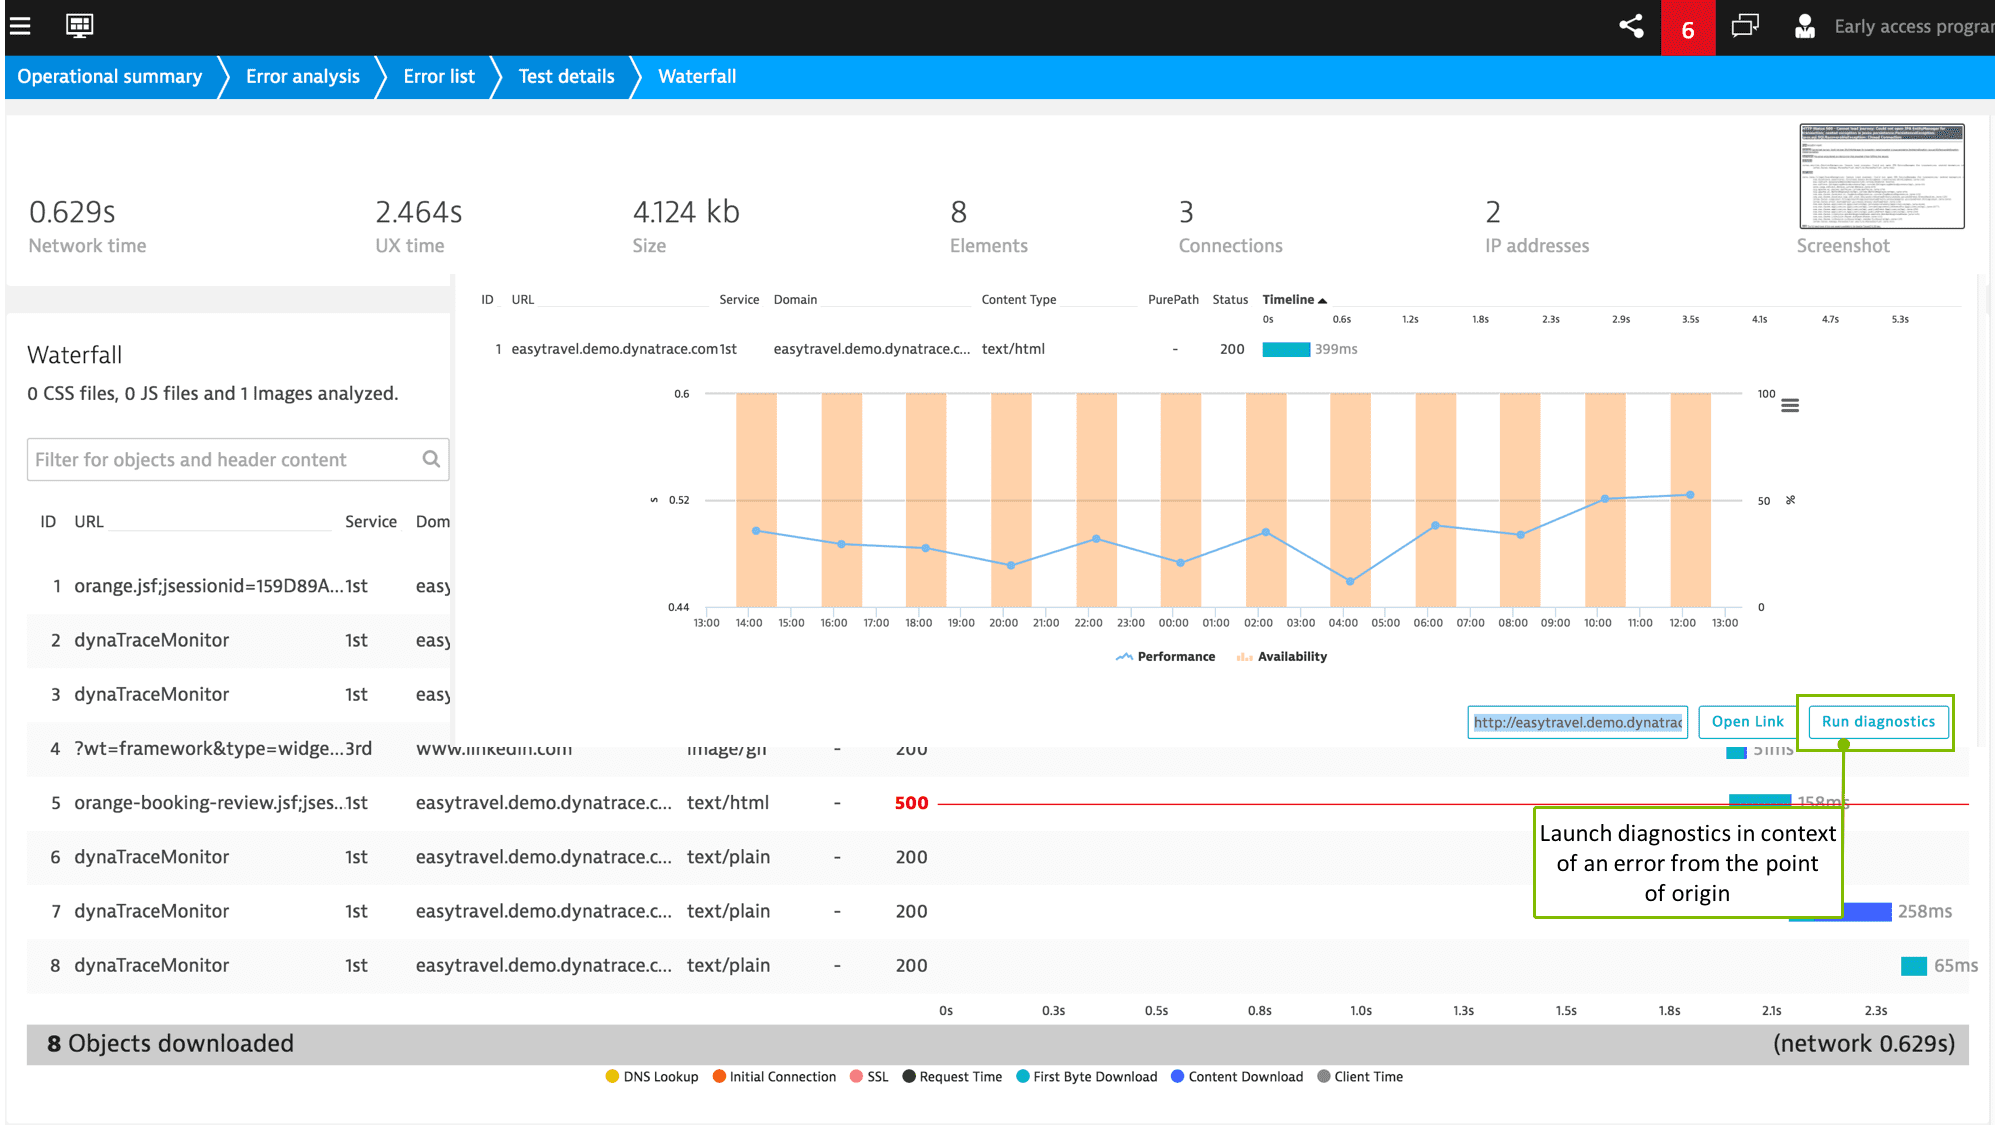Viewport: 2000px width, 1125px height.
Task: Select the Waterfall breadcrumb
Action: (x=697, y=77)
